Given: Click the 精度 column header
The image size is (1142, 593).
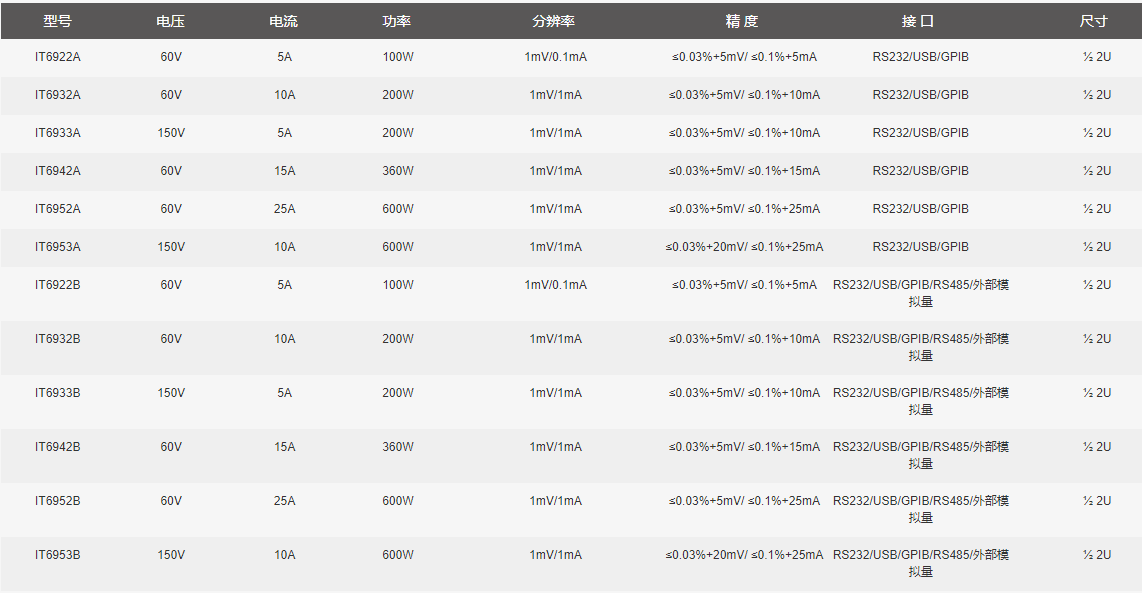Looking at the screenshot, I should pyautogui.click(x=742, y=21).
